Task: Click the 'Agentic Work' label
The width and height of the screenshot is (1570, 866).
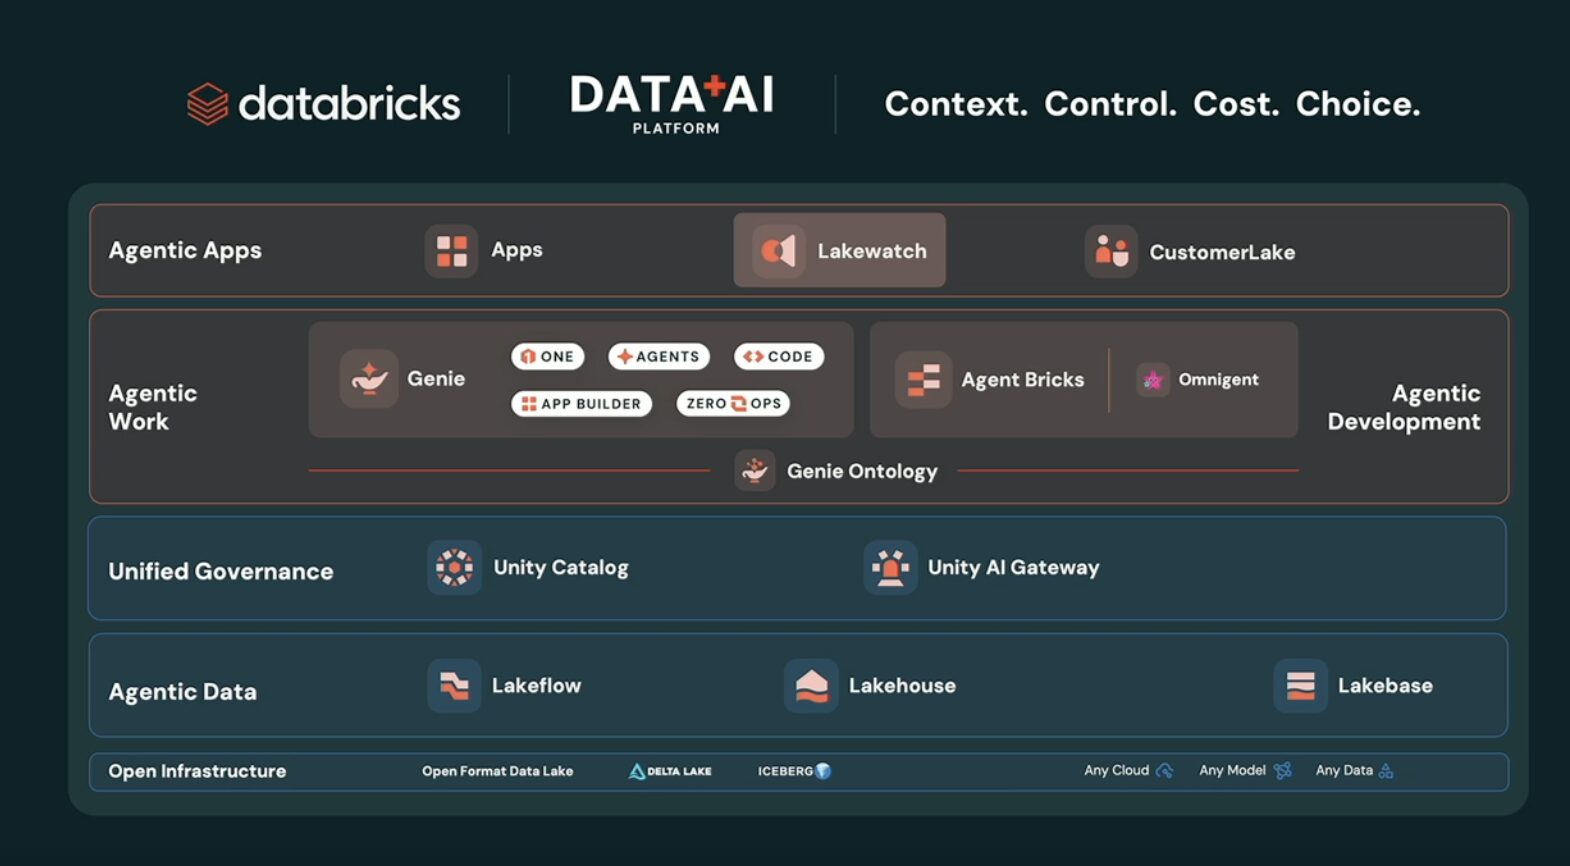Action: click(153, 407)
